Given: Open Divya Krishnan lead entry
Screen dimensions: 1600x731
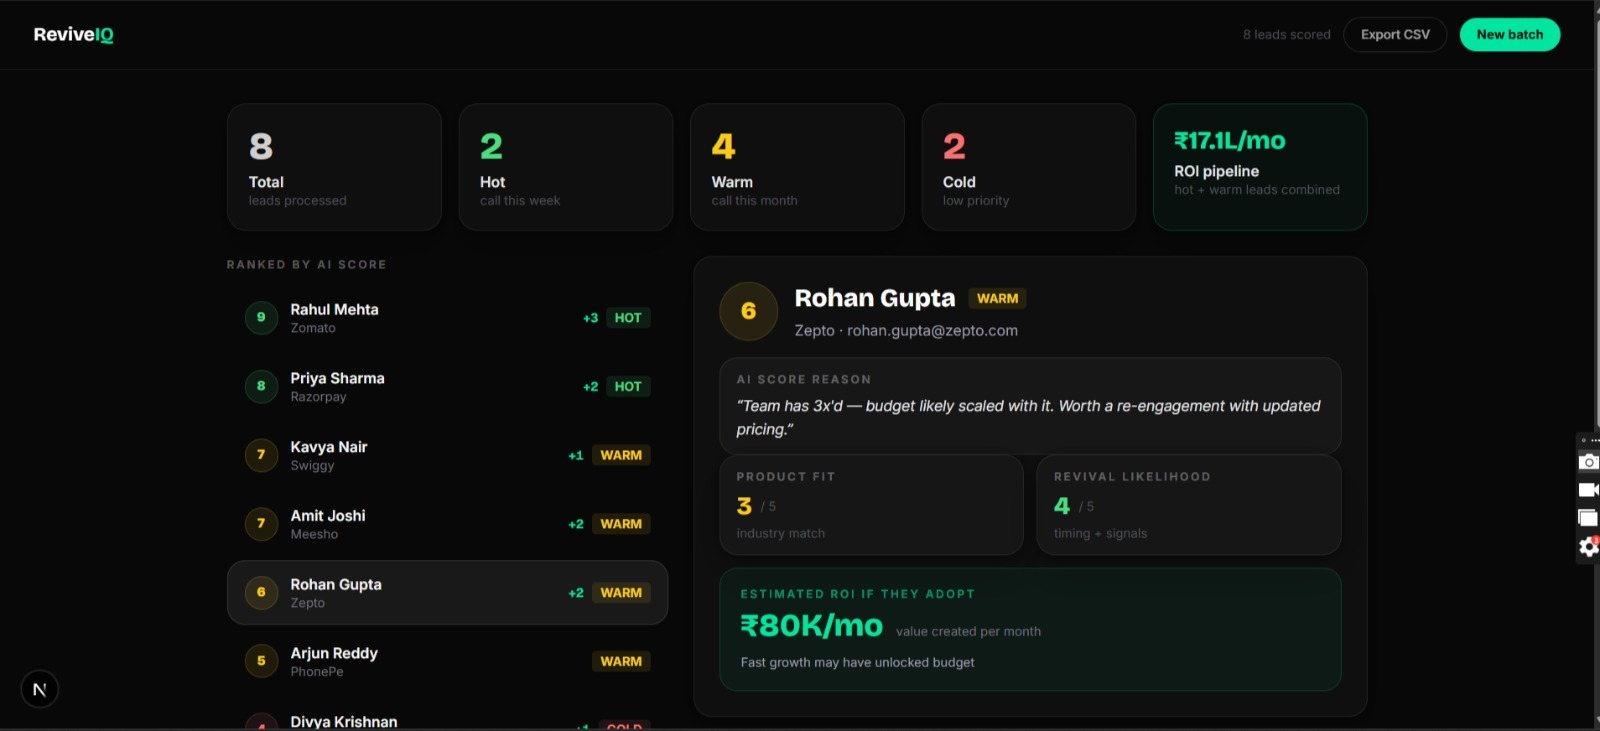Looking at the screenshot, I should [x=447, y=721].
